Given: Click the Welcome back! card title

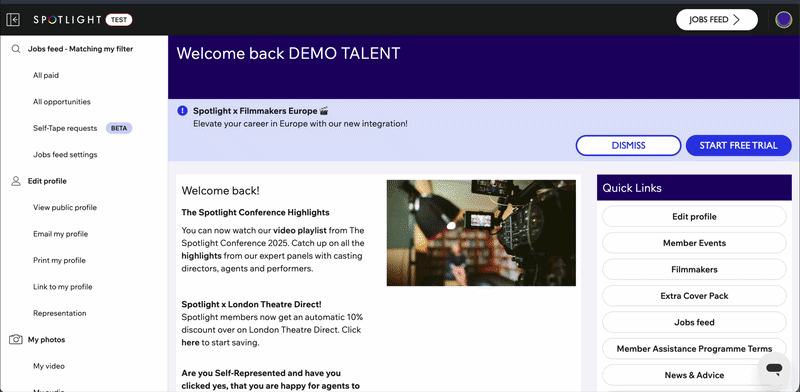Looking at the screenshot, I should coord(220,191).
